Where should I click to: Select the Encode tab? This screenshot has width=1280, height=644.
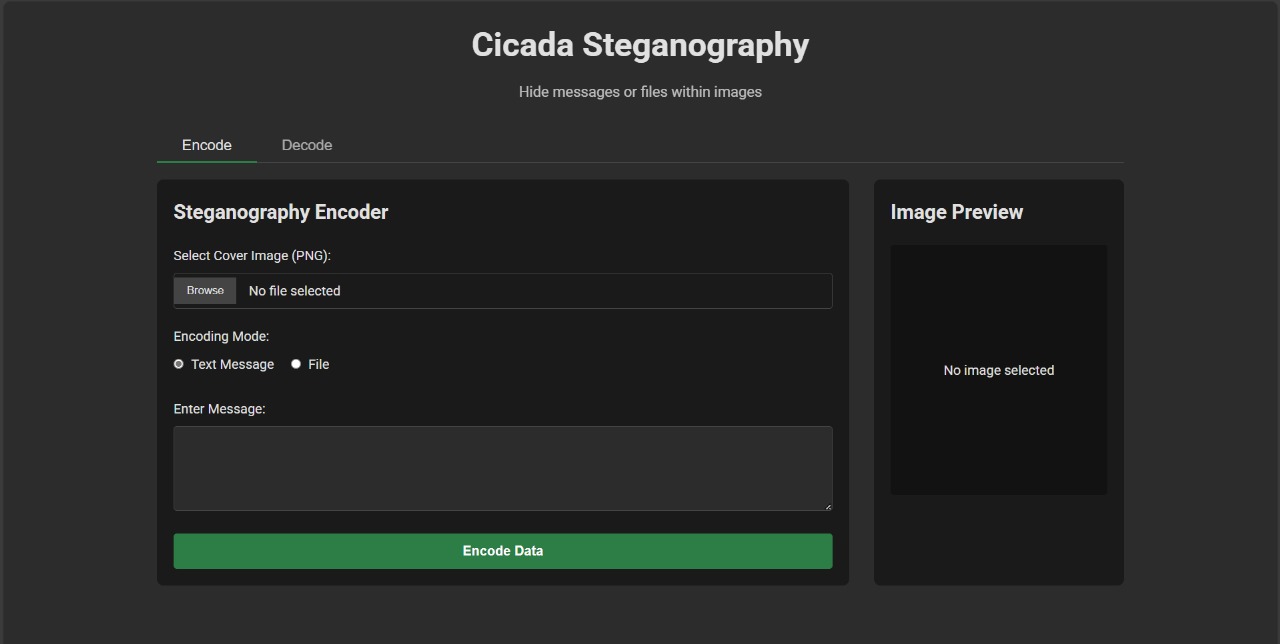point(207,145)
